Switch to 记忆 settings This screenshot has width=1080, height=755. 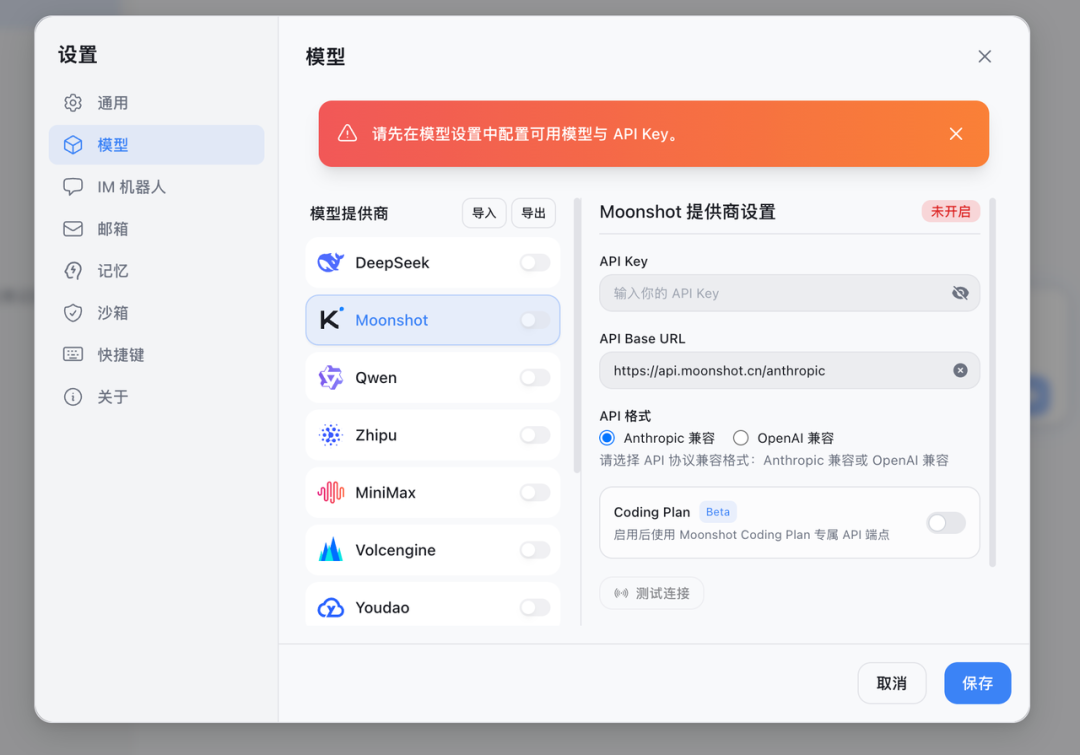156,271
